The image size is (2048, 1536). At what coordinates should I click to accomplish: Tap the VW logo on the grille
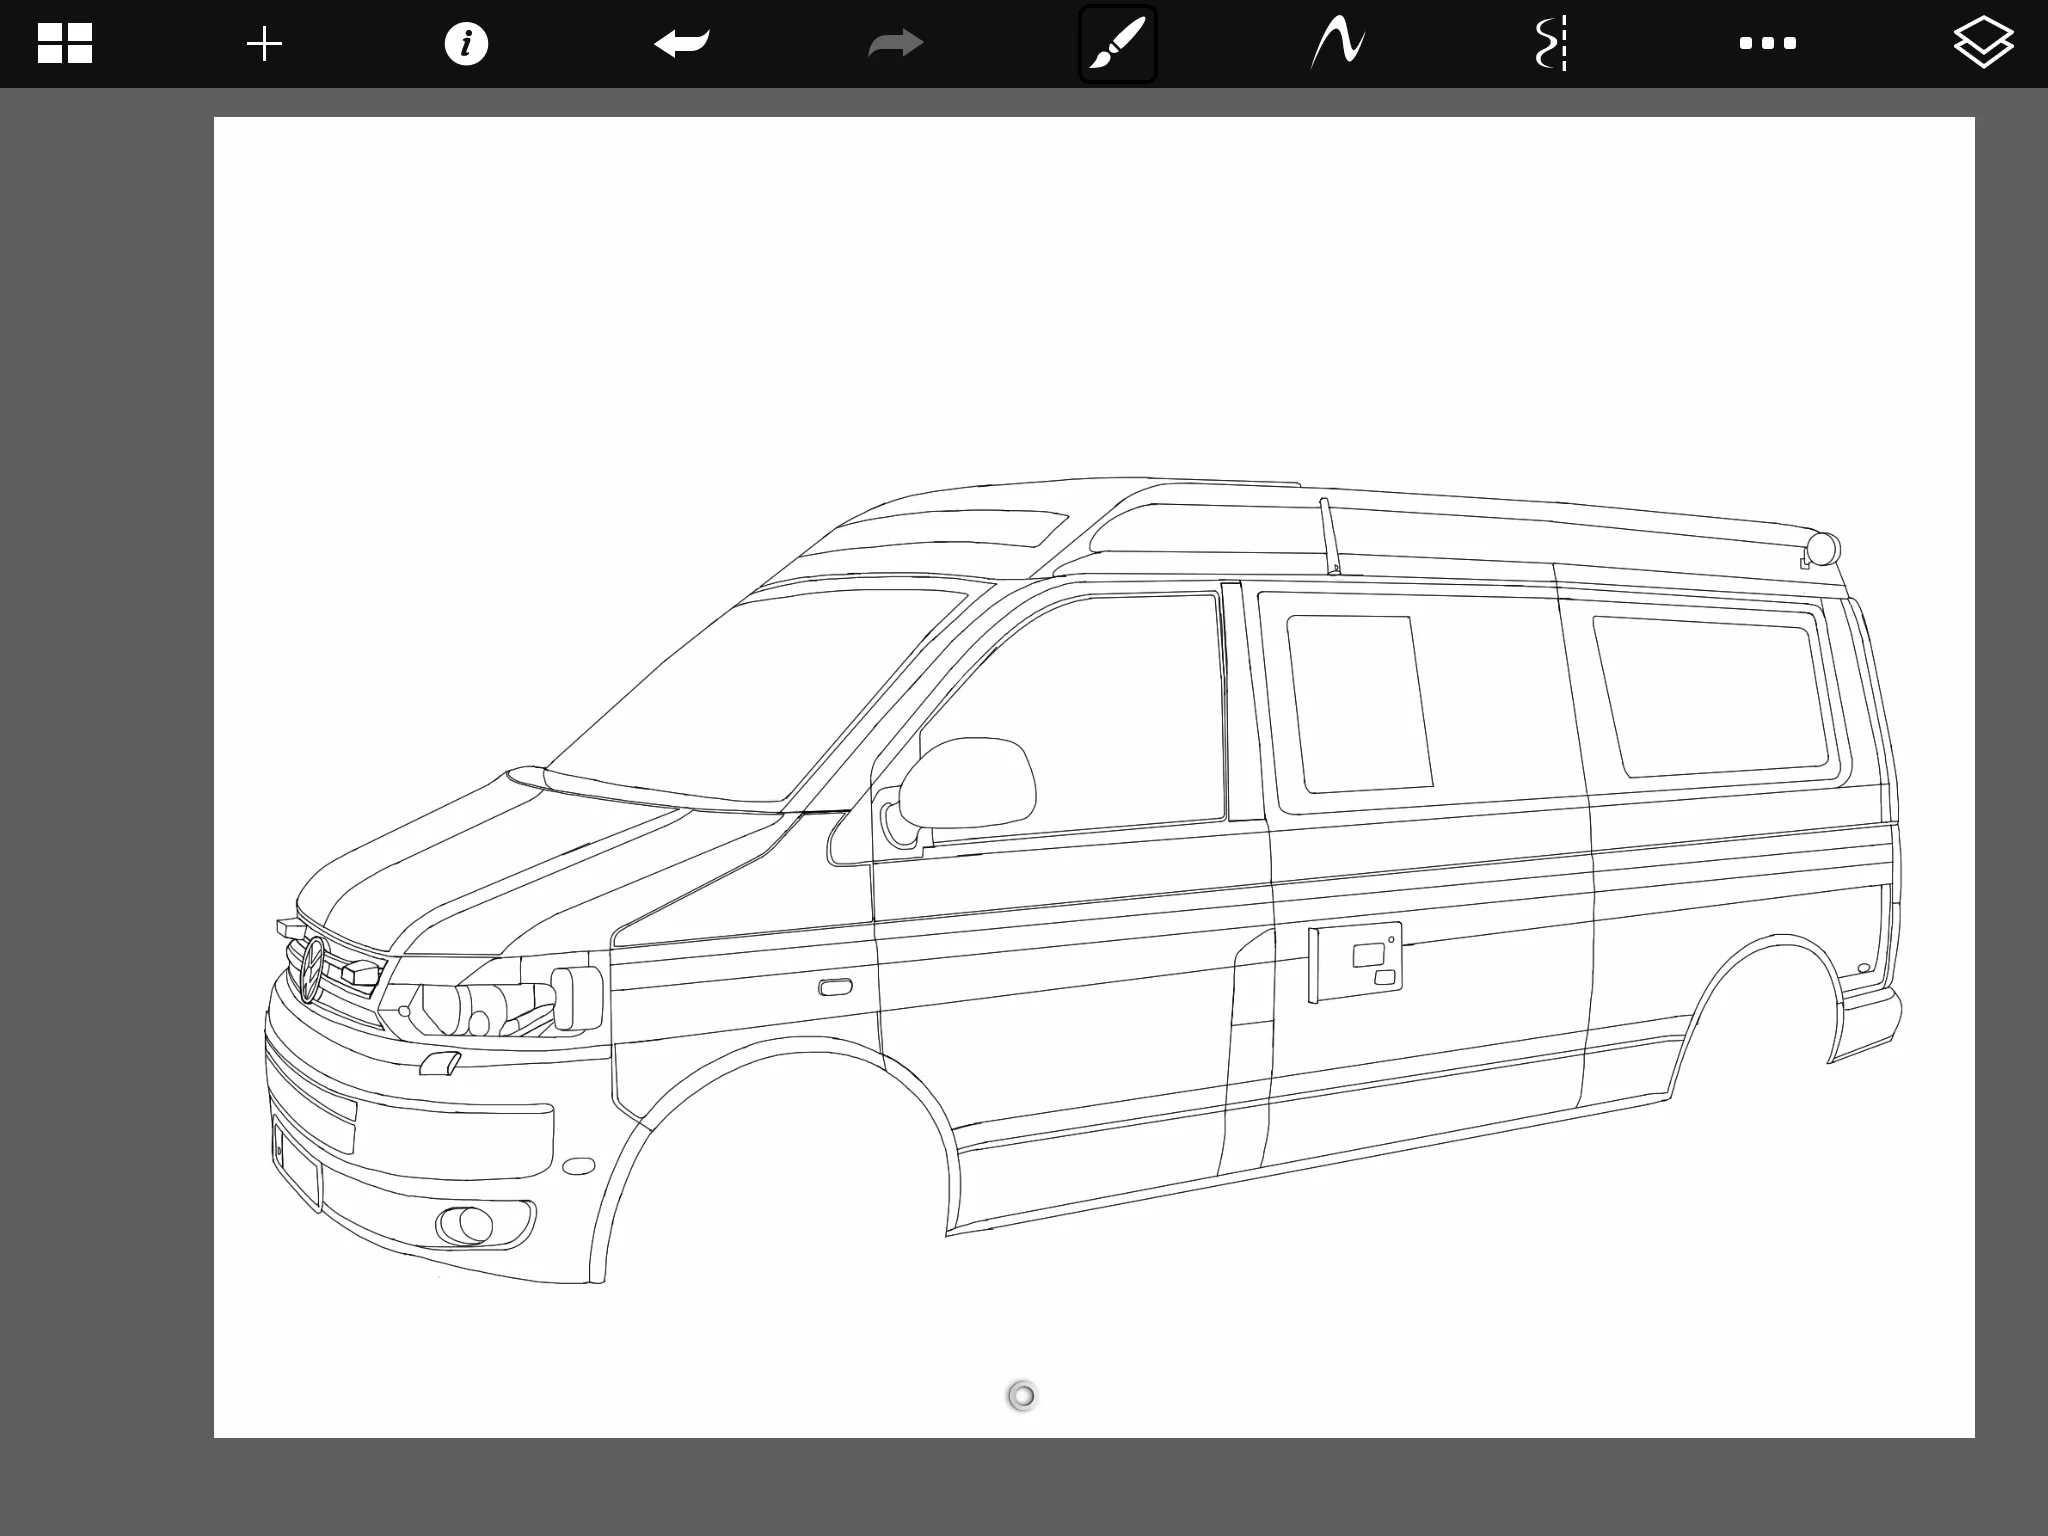click(x=314, y=969)
